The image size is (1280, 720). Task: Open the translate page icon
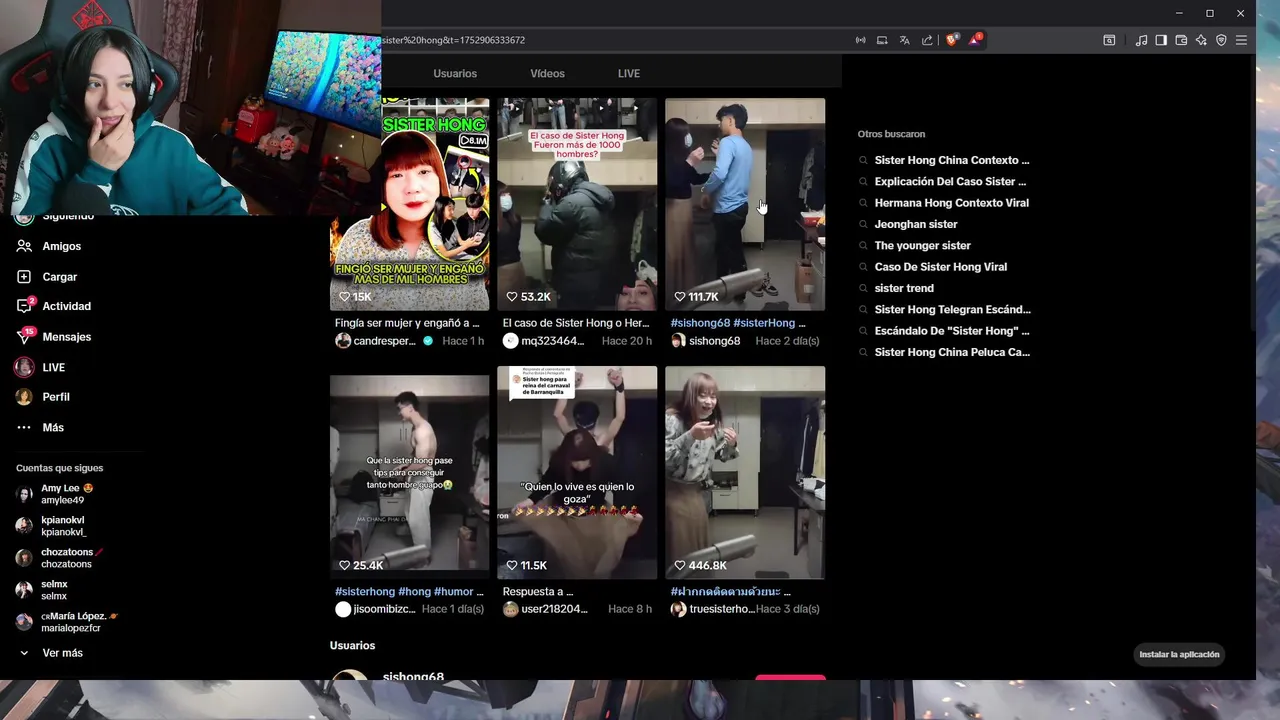[x=905, y=40]
